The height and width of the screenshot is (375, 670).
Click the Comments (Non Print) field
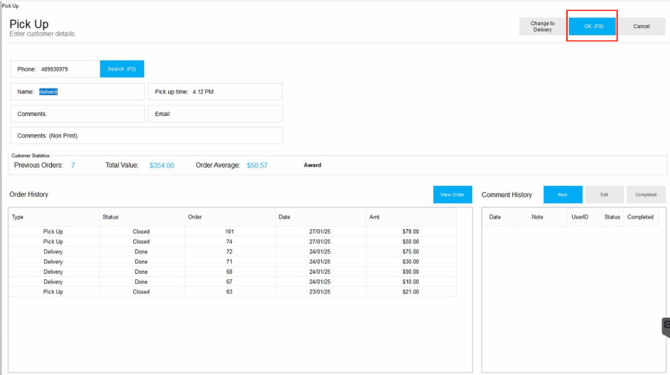tap(146, 135)
